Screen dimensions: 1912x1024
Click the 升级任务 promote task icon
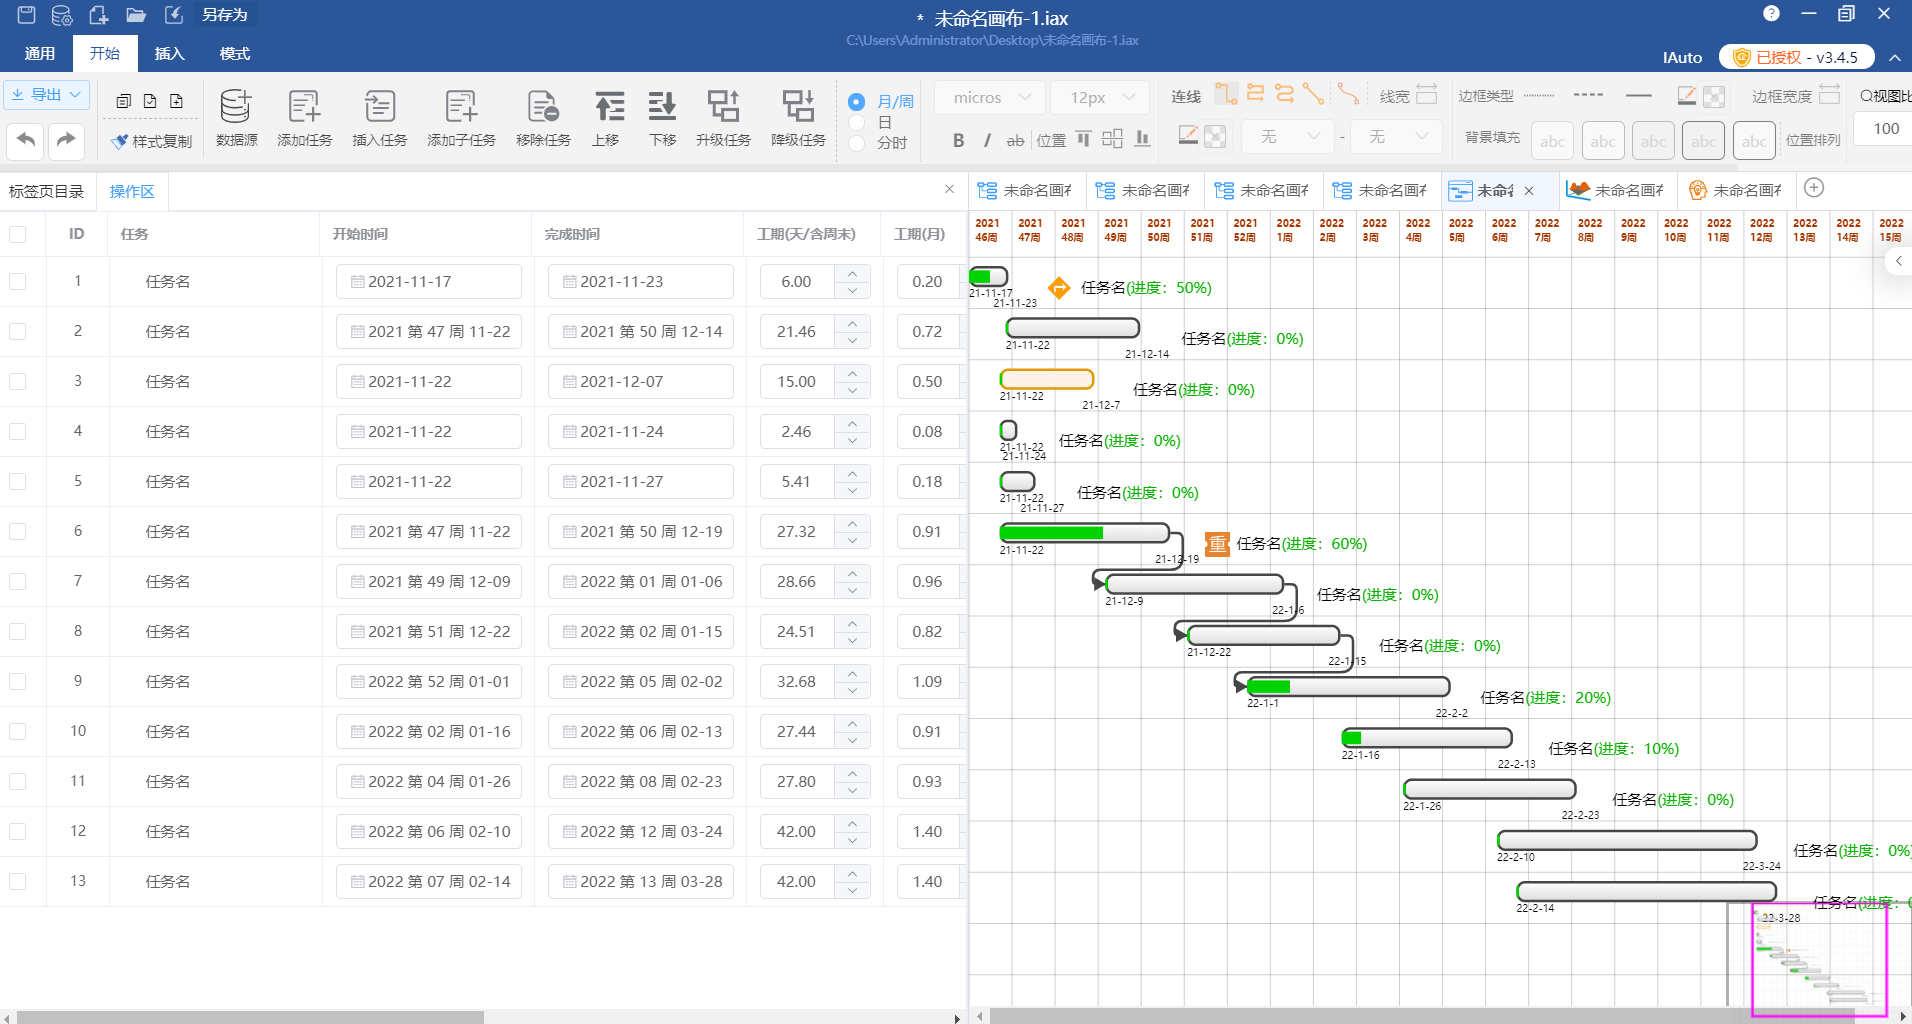pyautogui.click(x=723, y=106)
